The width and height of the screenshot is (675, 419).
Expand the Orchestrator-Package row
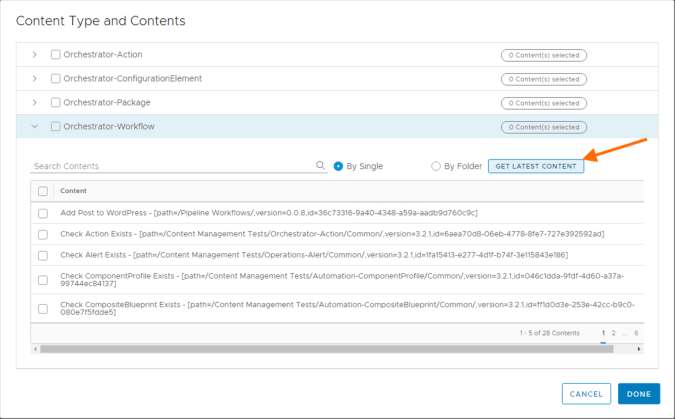(35, 103)
